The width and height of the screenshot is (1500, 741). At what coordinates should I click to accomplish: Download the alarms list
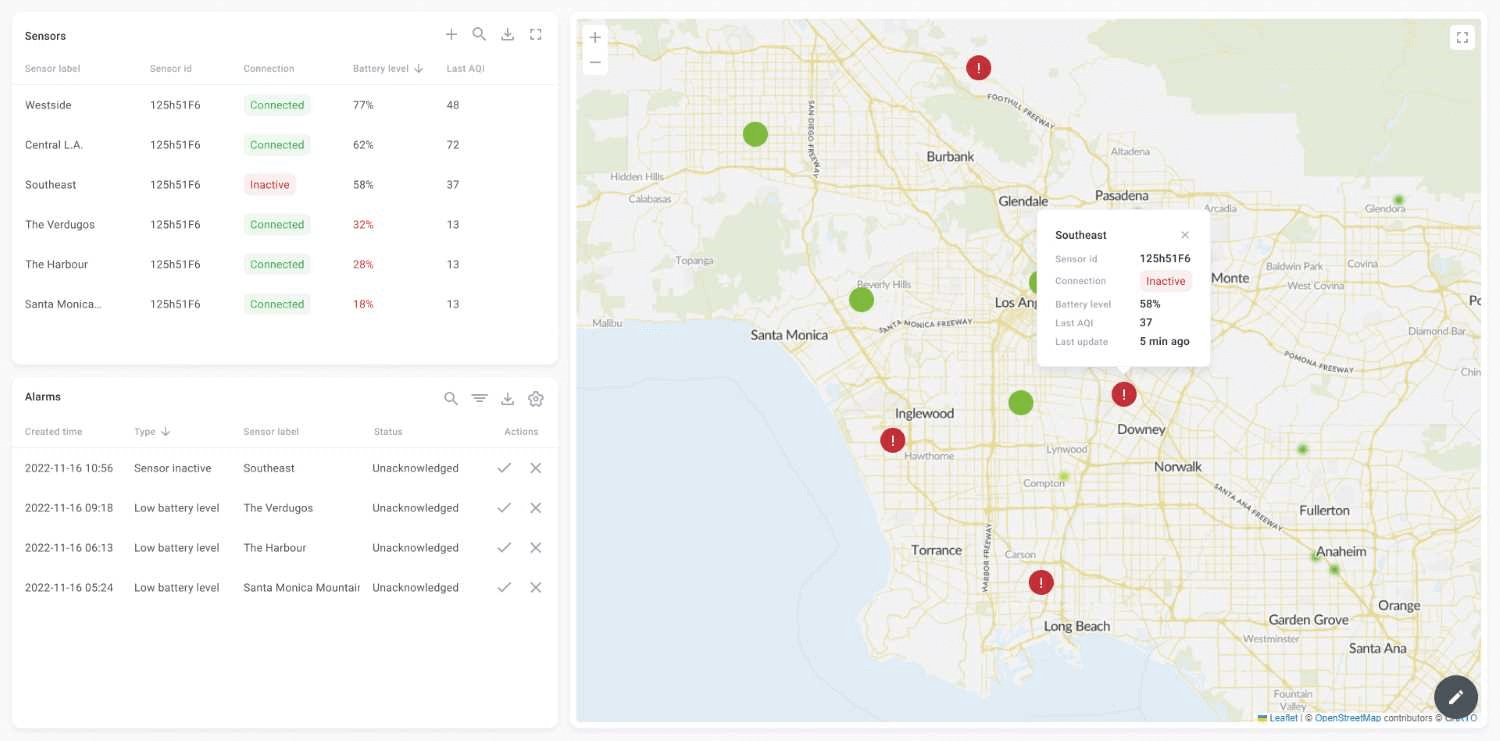tap(507, 397)
